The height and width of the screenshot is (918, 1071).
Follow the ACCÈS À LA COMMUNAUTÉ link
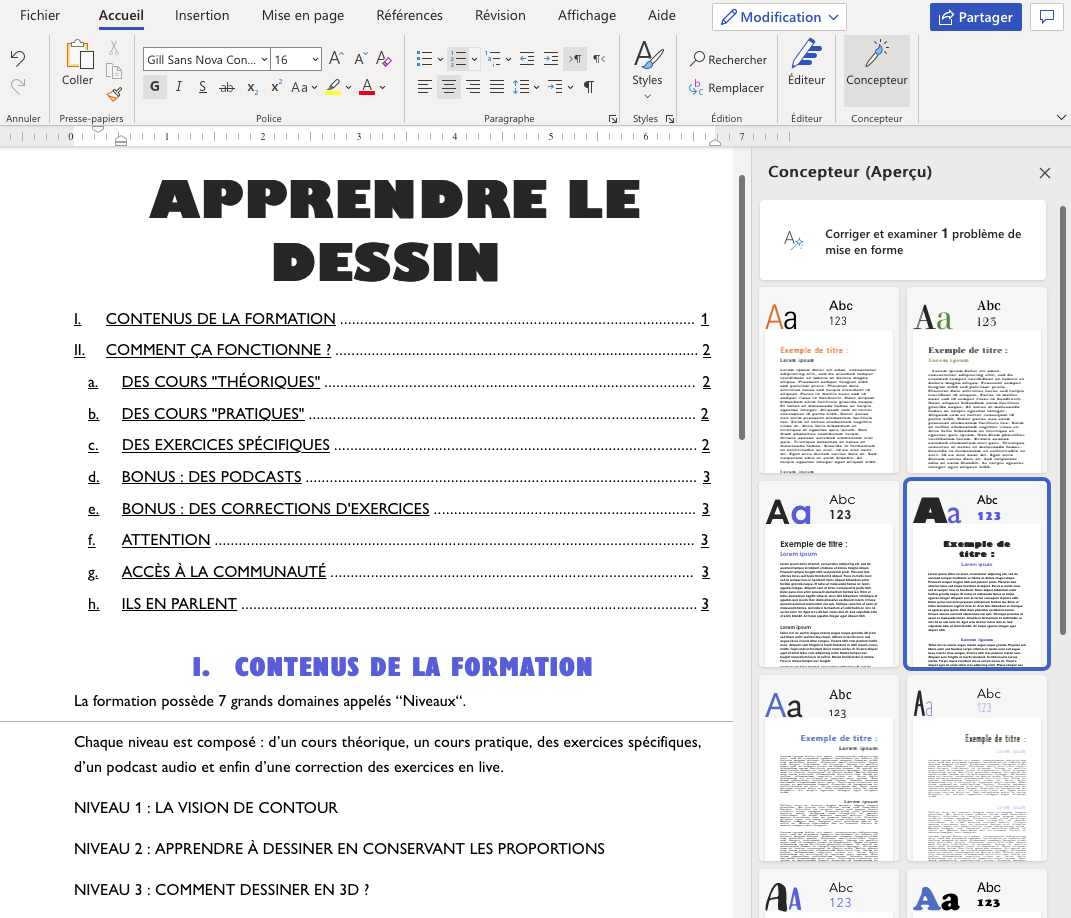click(224, 571)
